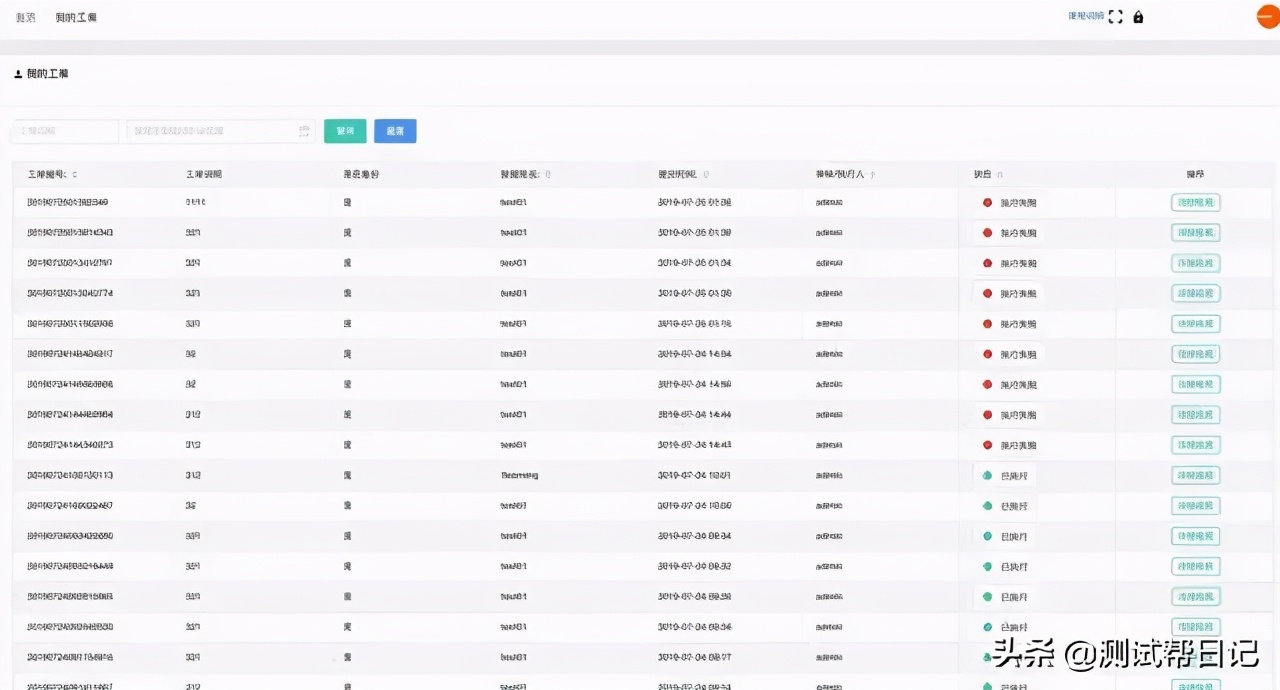Click the person icon beside the panel title

tap(18, 74)
